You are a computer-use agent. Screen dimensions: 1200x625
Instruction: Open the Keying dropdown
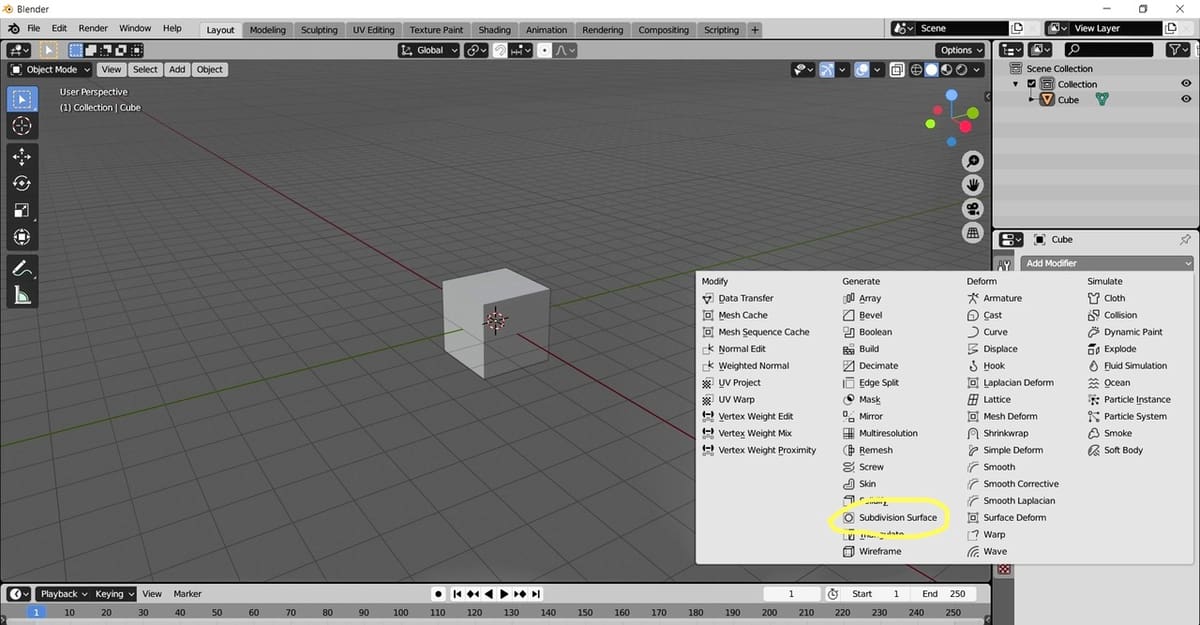click(x=115, y=594)
